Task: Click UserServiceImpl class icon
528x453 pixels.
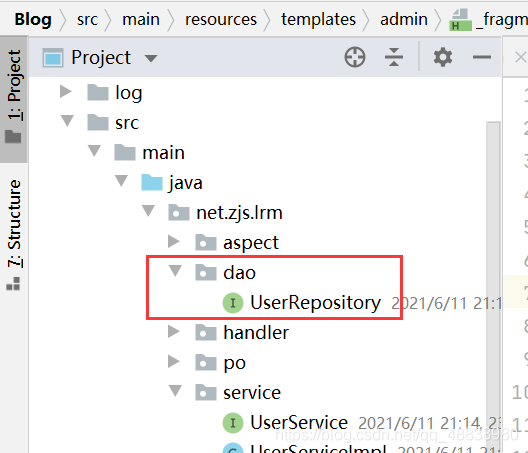Action: pyautogui.click(x=233, y=448)
